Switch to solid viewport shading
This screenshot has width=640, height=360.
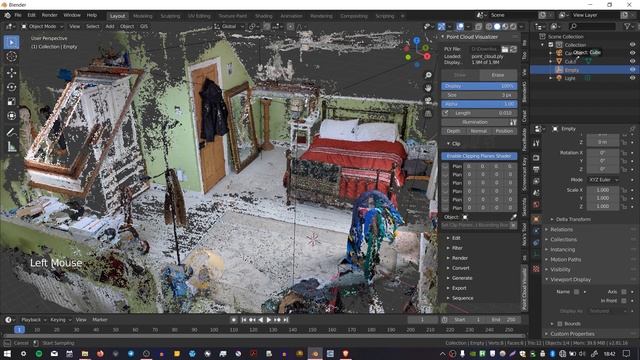click(x=497, y=27)
